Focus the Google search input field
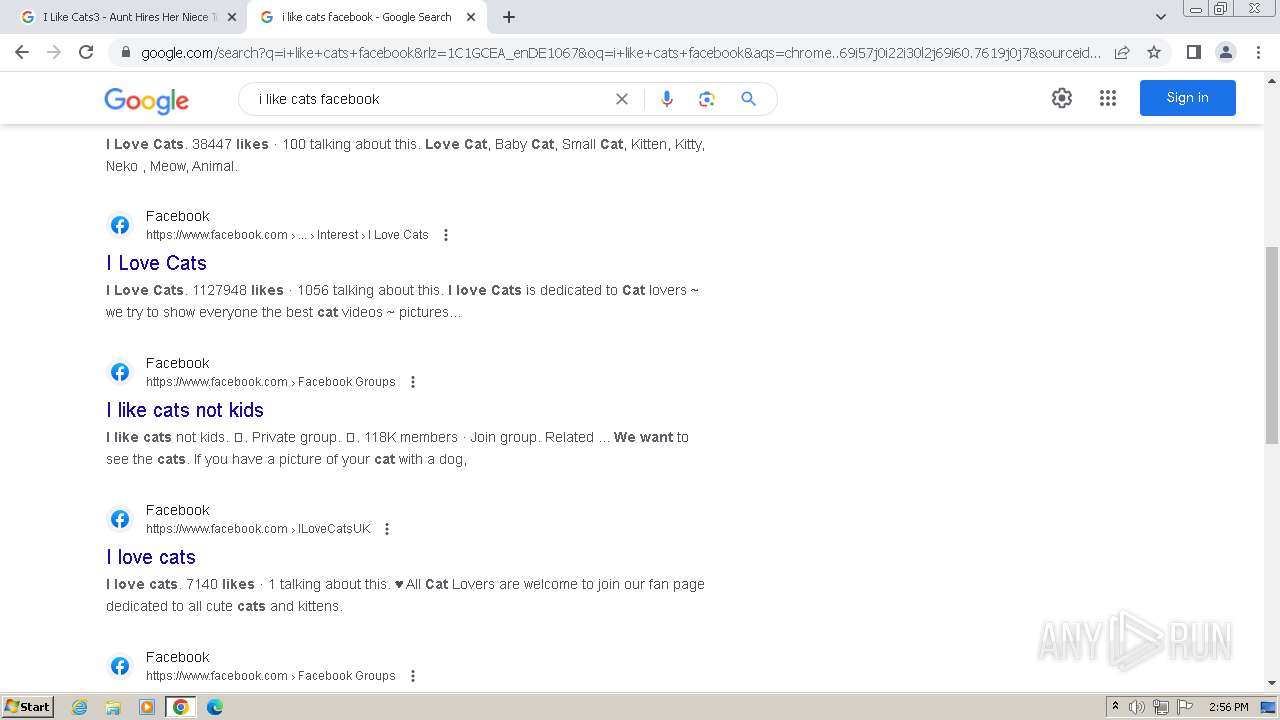 click(x=430, y=99)
